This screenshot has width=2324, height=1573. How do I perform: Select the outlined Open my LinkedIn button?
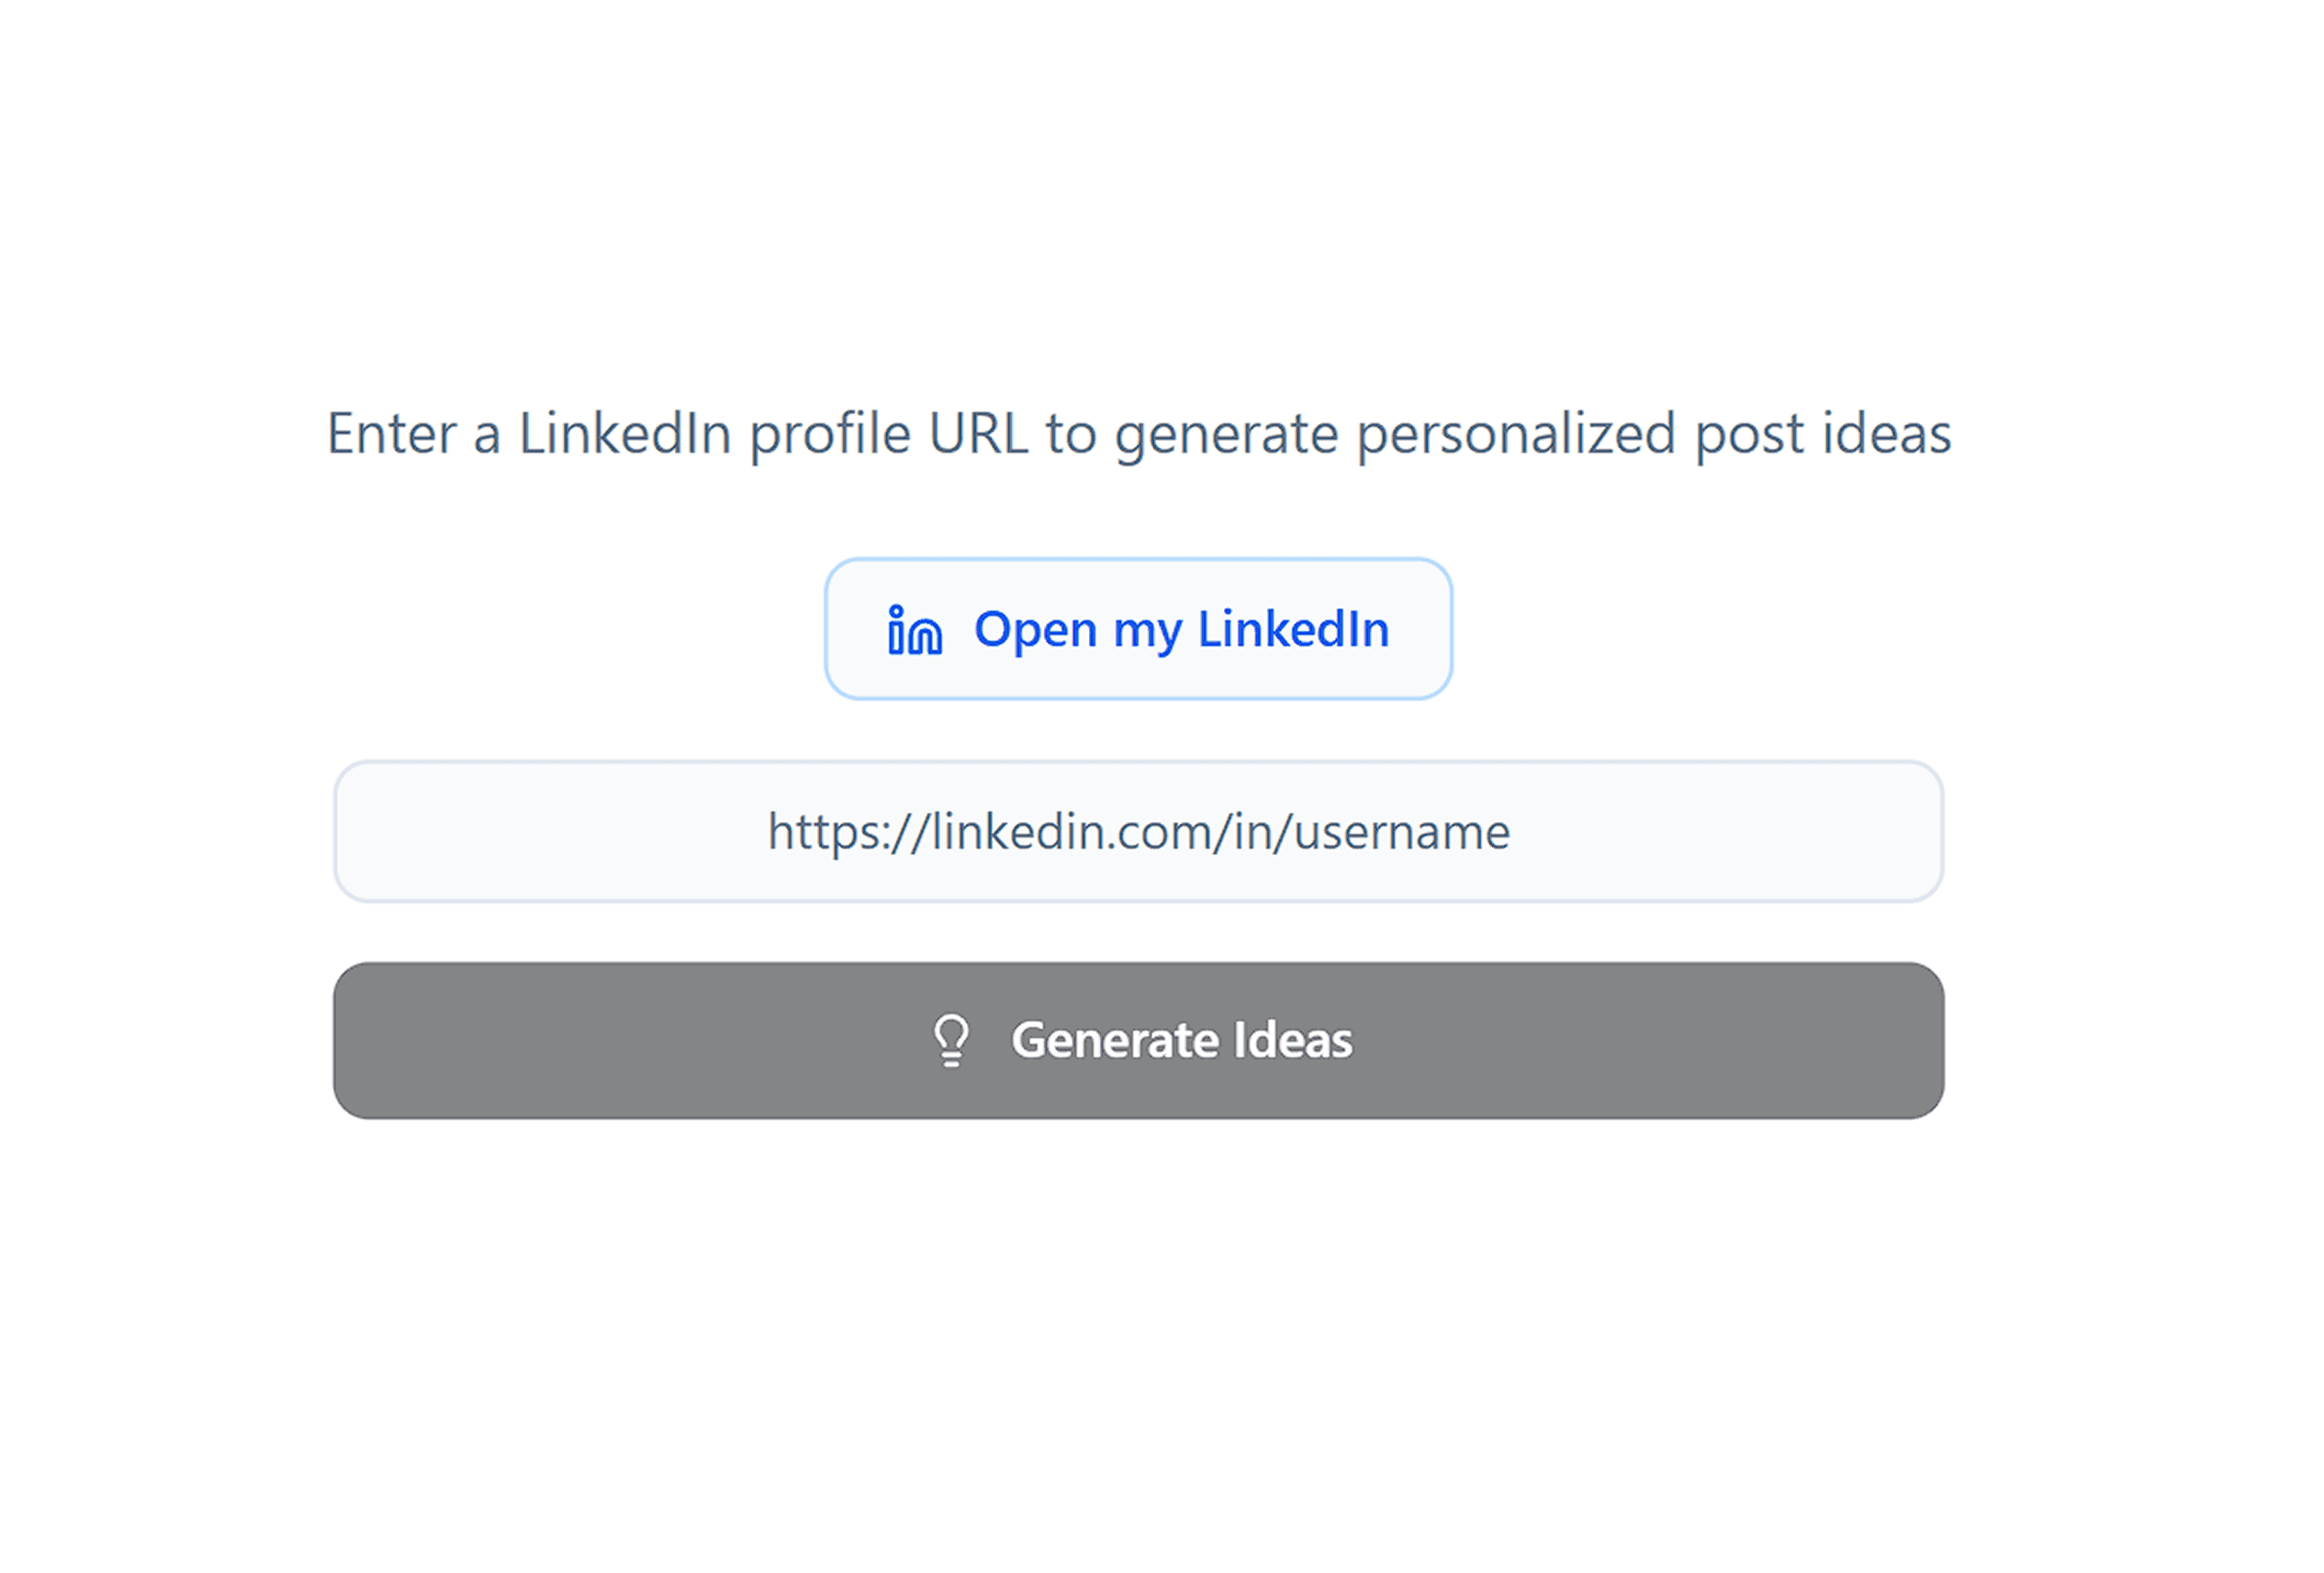(x=1138, y=629)
